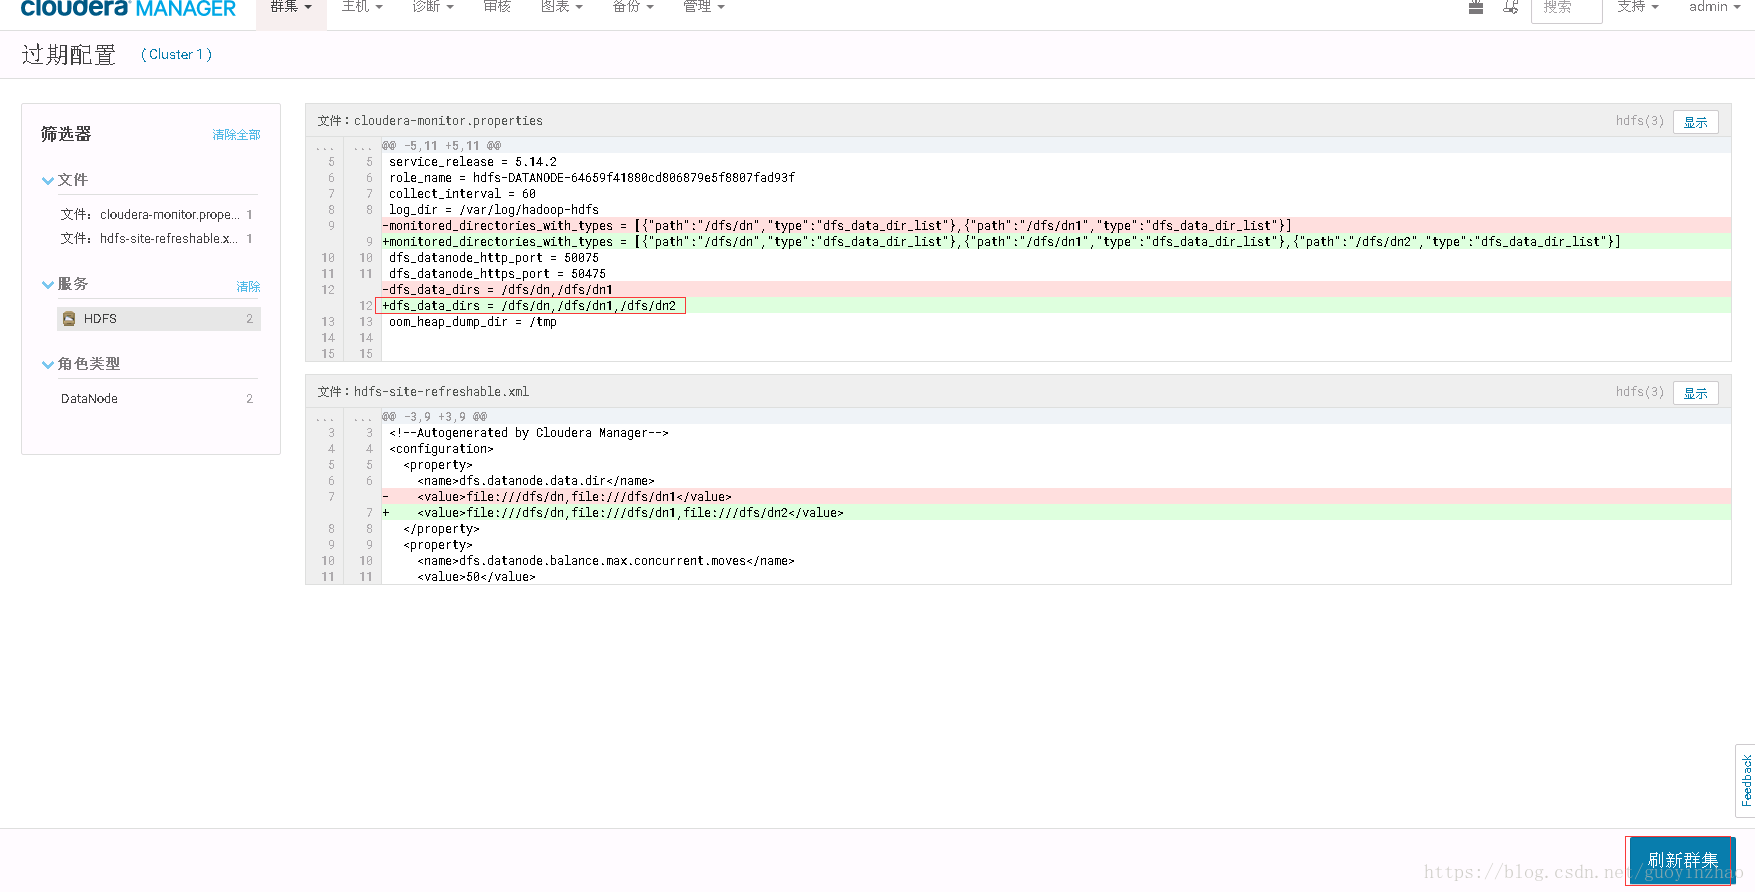This screenshot has width=1755, height=892.
Task: Click 清除全部 to clear all filters
Action: click(x=236, y=135)
